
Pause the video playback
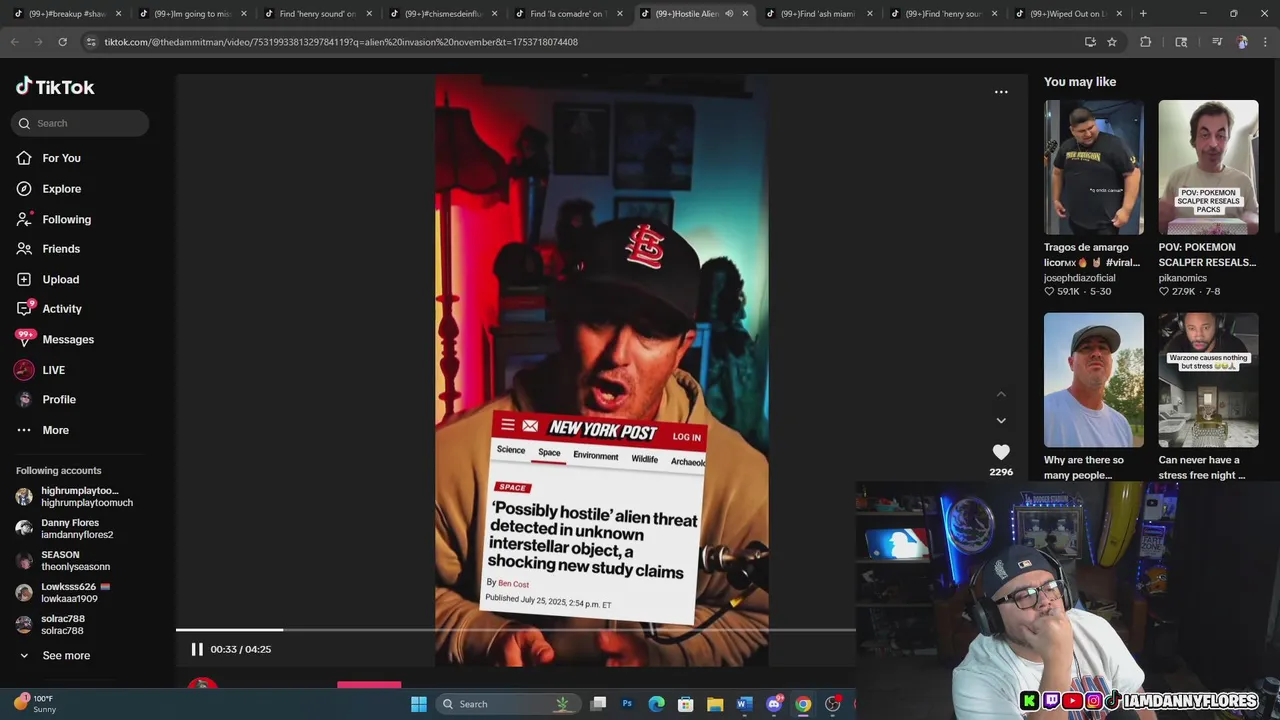(197, 649)
